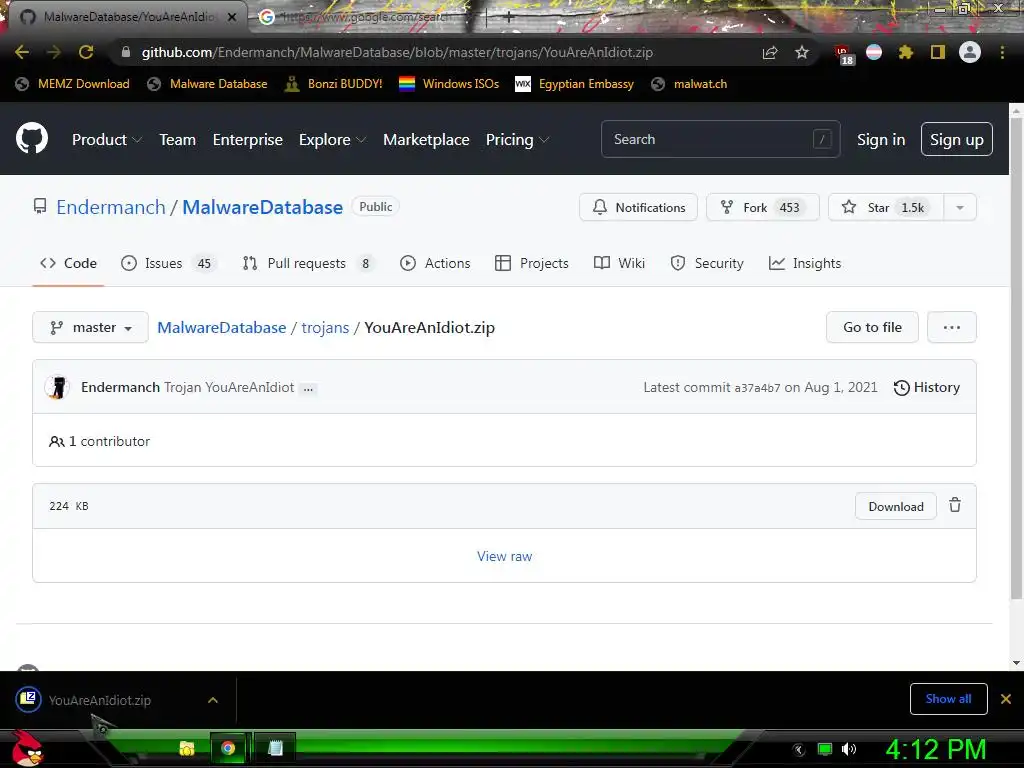The width and height of the screenshot is (1024, 768).
Task: Open the Bonzi BUDDY! bookmark
Action: pyautogui.click(x=333, y=84)
